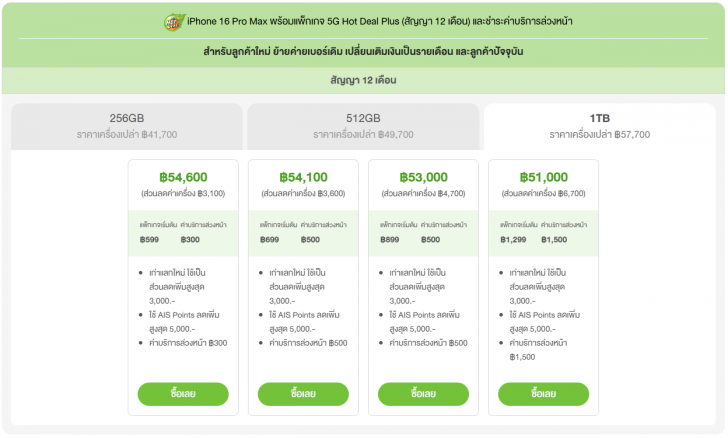Viewport: 728px width, 438px height.
Task: Click the ฿3,100 device discount text
Action: pyautogui.click(x=183, y=193)
